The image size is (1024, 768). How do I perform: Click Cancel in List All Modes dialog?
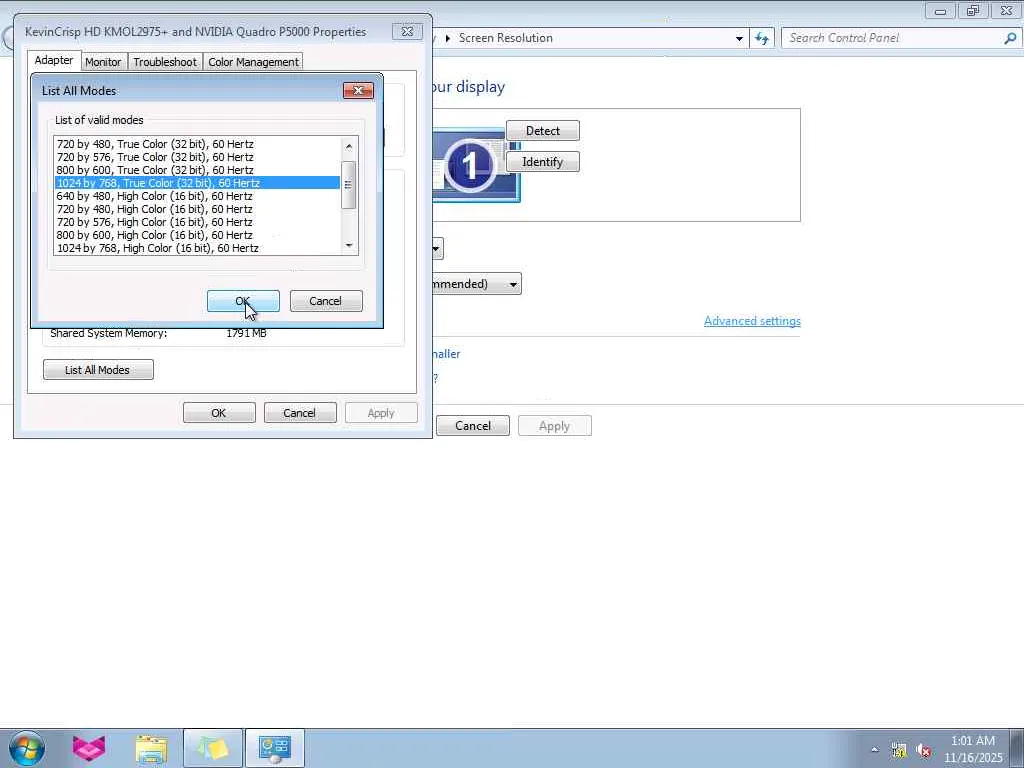coord(326,301)
